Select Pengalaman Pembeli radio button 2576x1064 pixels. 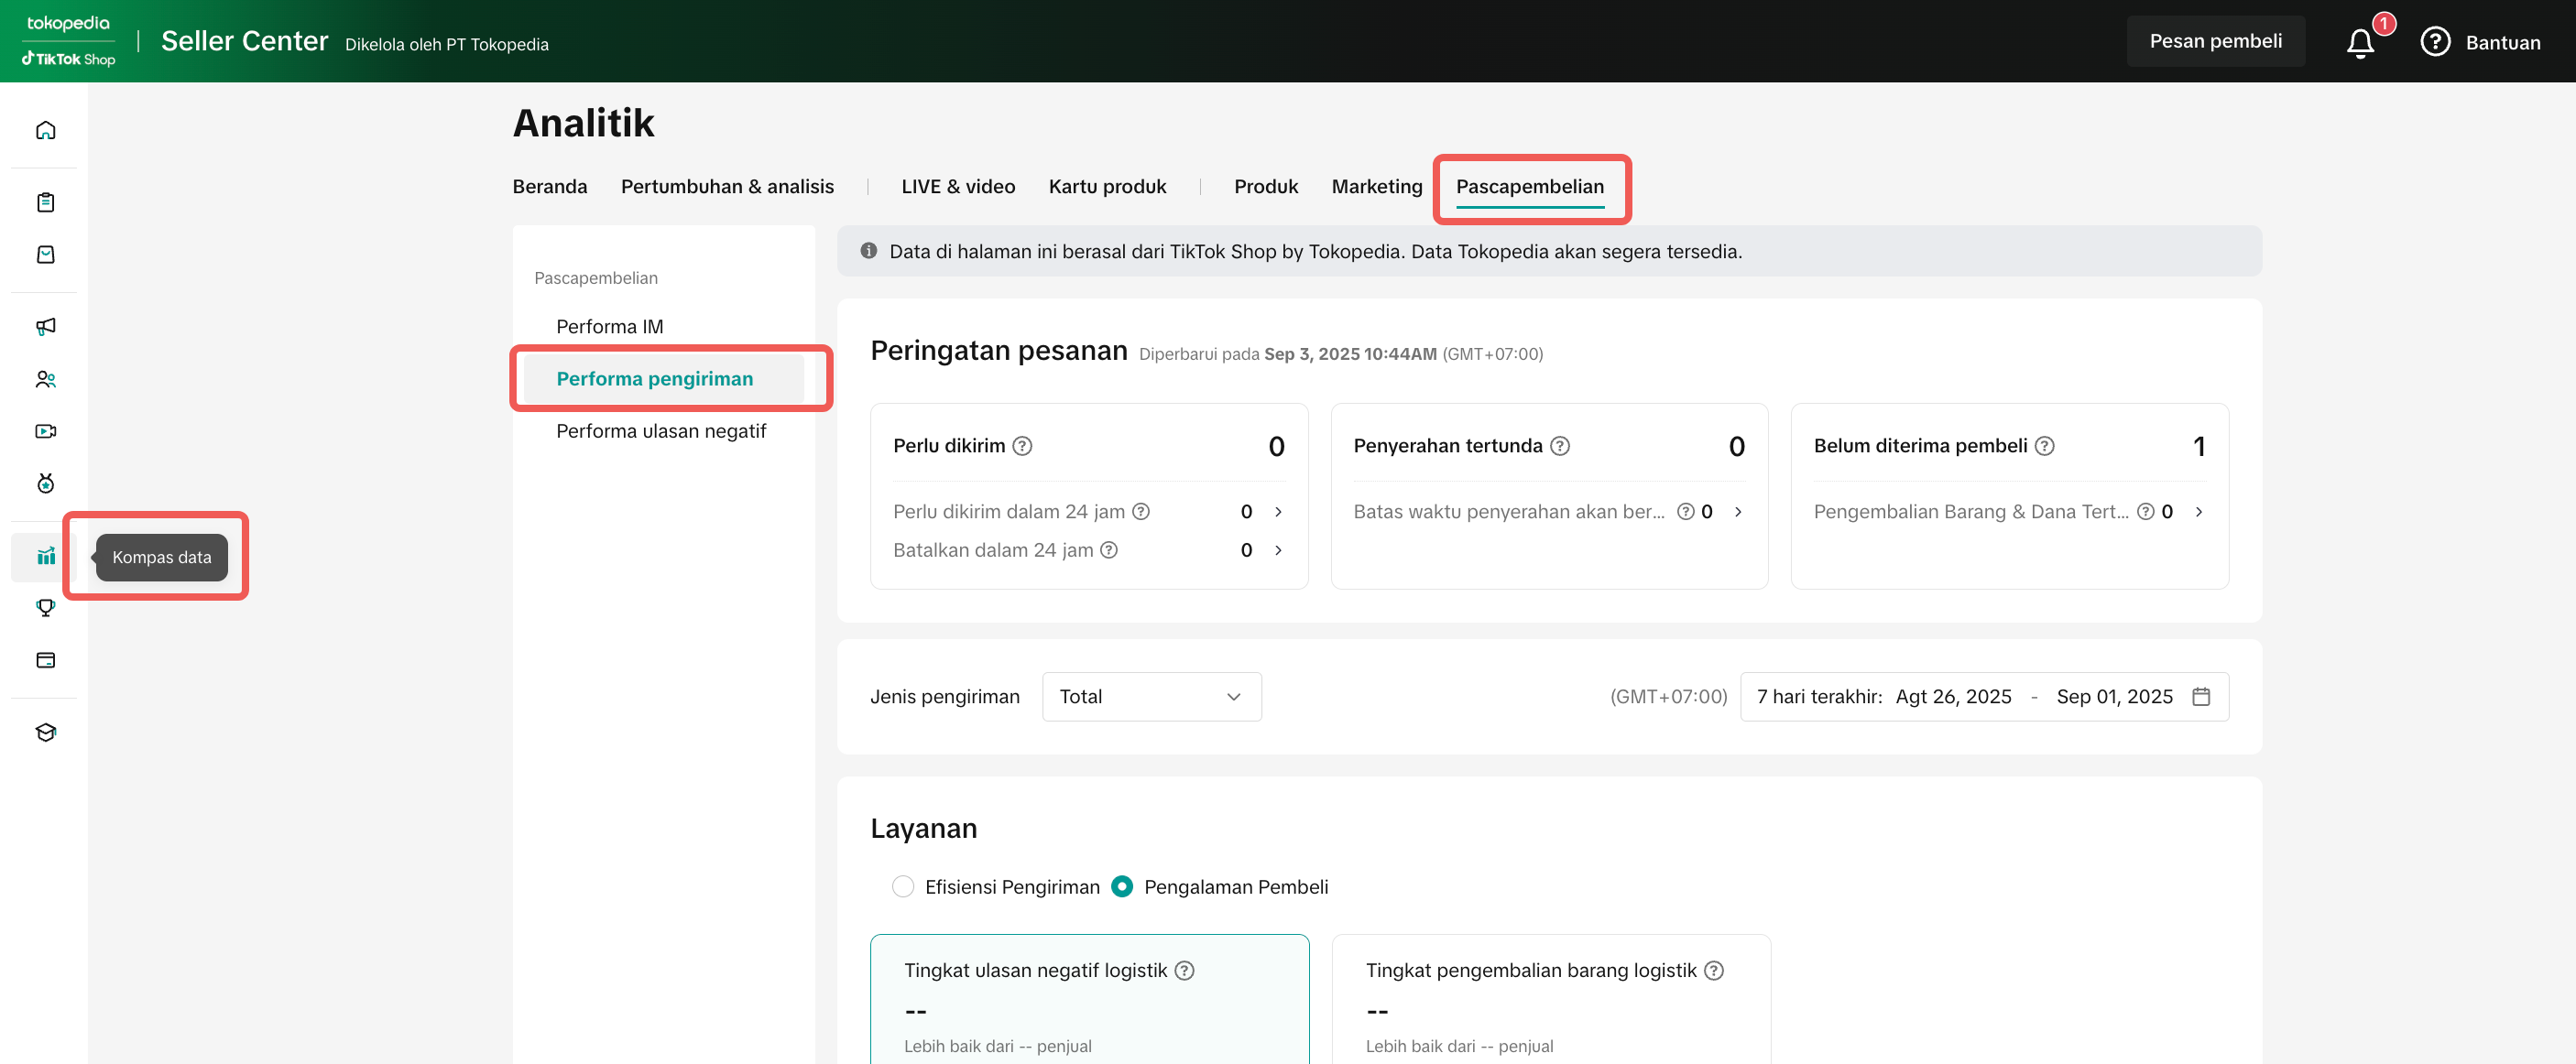1122,887
